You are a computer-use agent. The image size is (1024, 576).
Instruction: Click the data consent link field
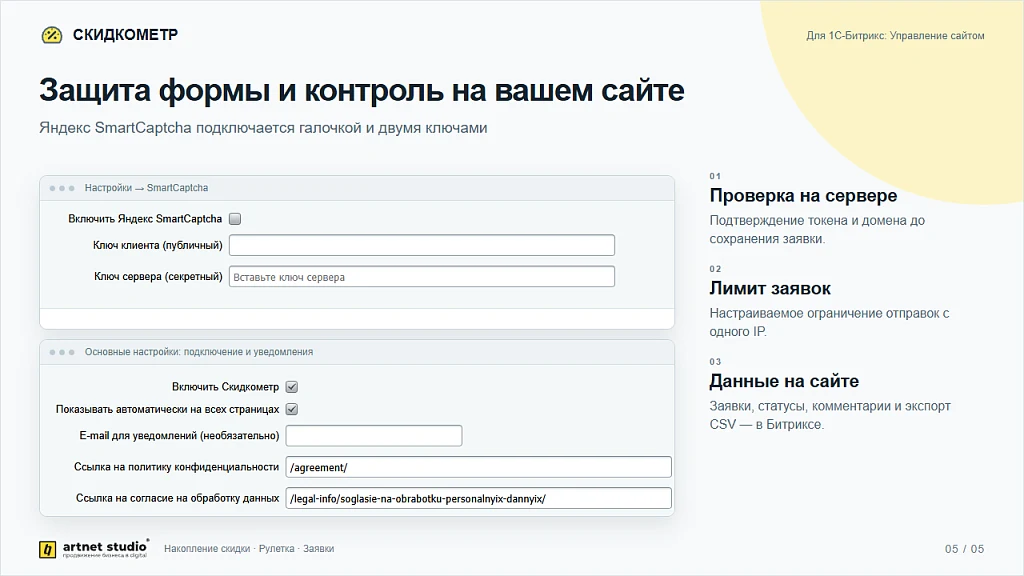[479, 498]
